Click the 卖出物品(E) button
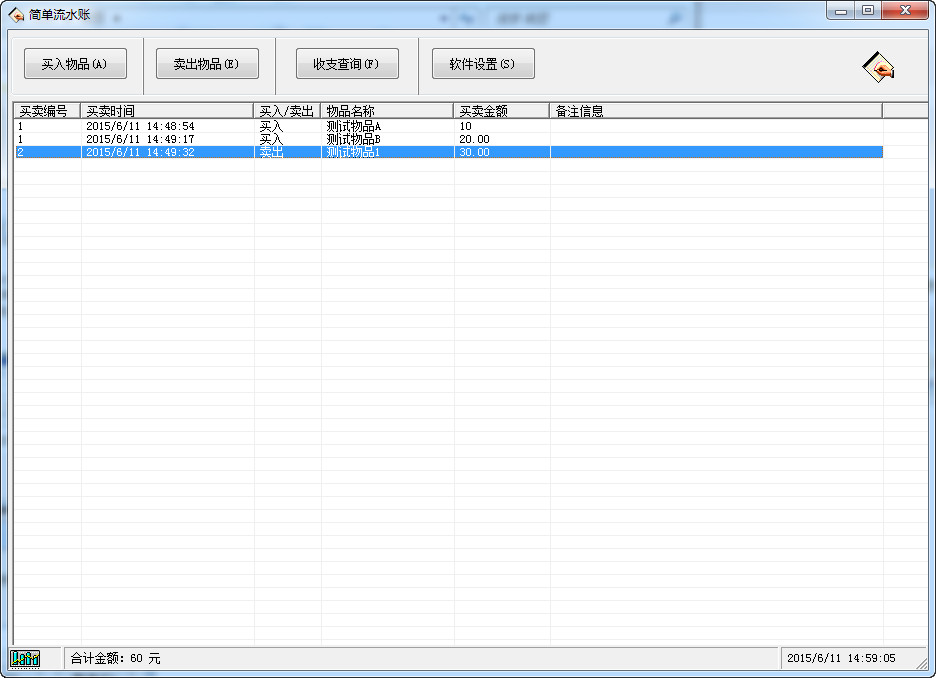Screen dimensions: 936x678 point(207,64)
